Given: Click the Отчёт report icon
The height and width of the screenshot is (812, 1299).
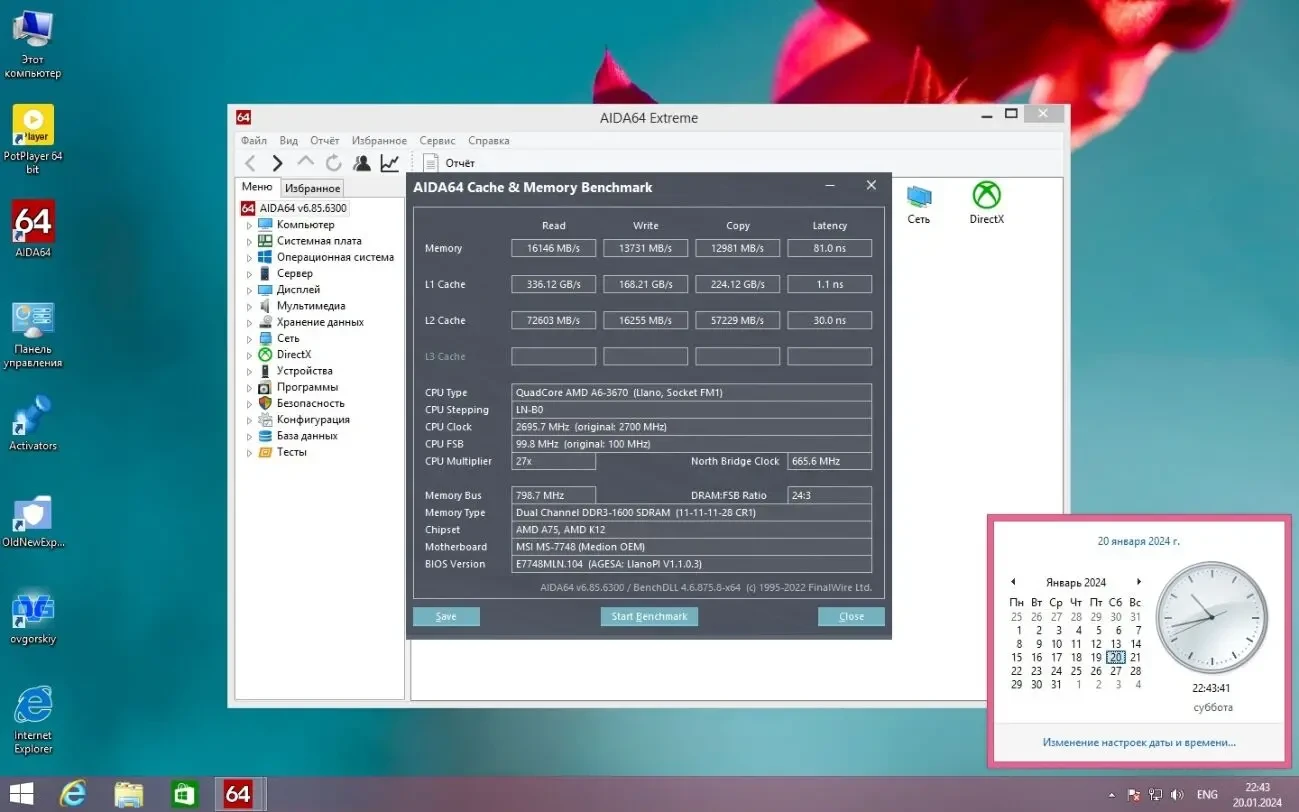Looking at the screenshot, I should pos(430,162).
